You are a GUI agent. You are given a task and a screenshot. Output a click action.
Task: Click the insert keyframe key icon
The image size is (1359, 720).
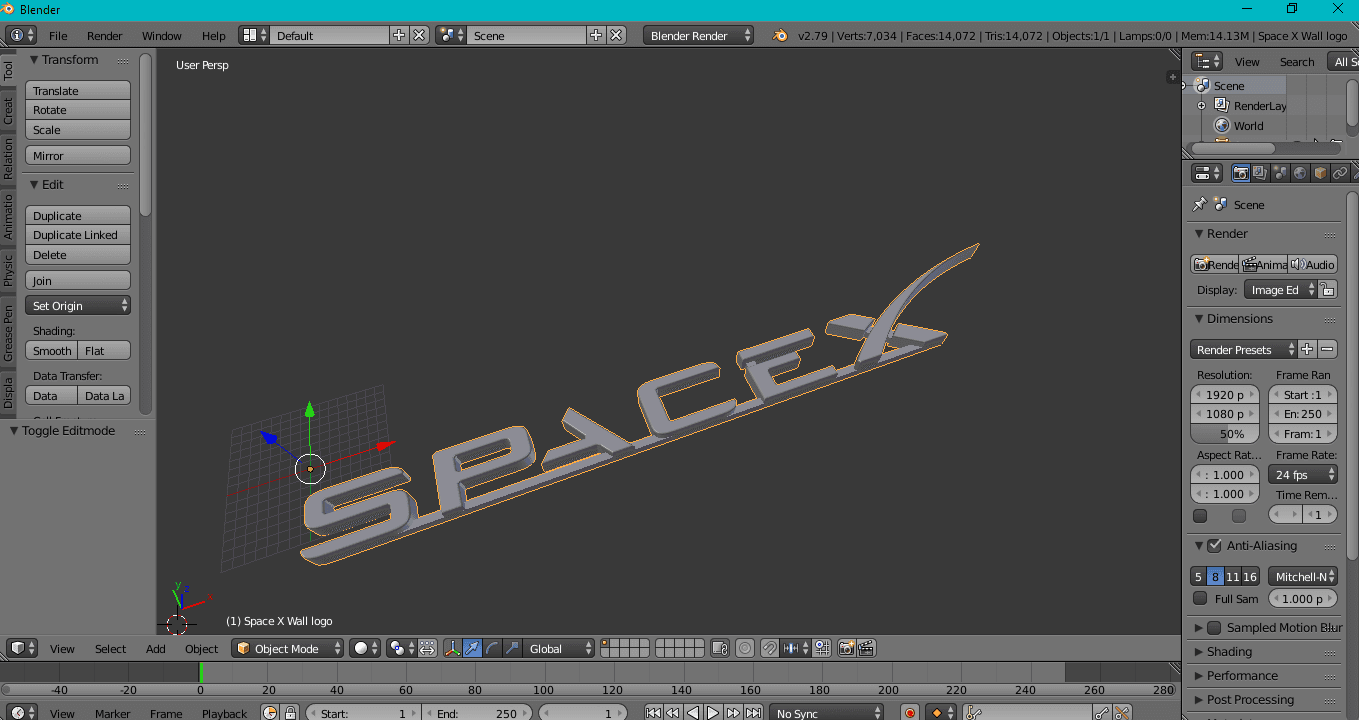(x=1101, y=713)
